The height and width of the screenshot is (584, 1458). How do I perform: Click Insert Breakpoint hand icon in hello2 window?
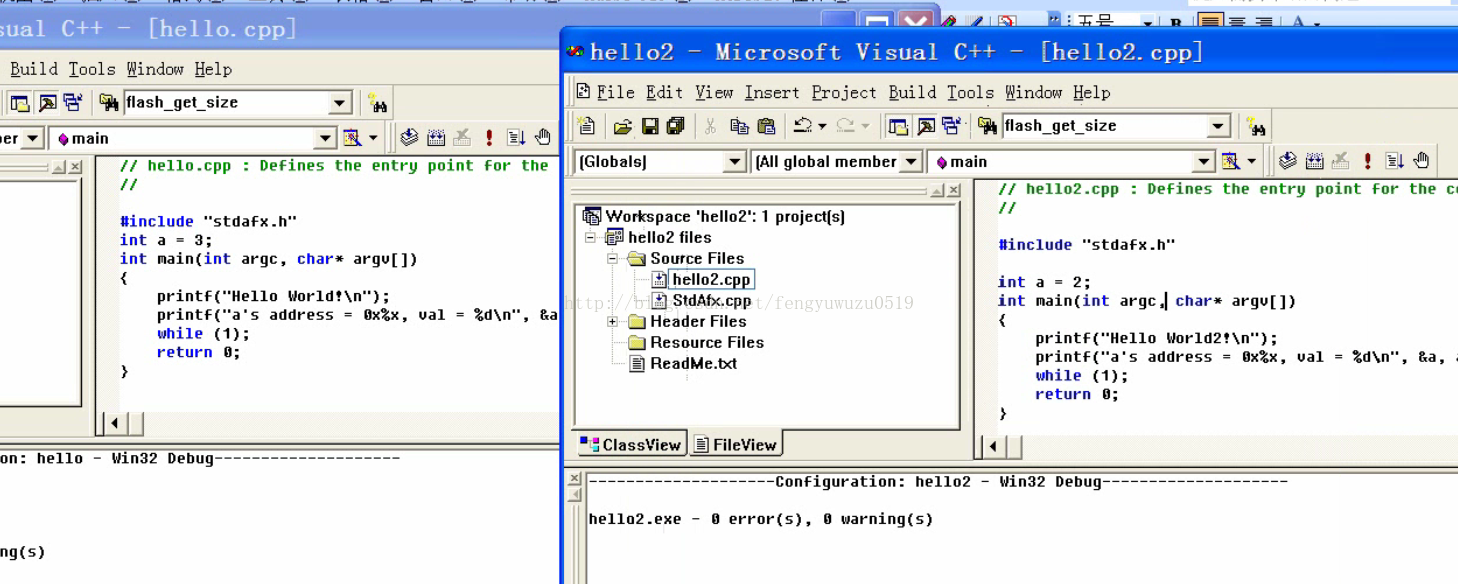[x=1421, y=161]
